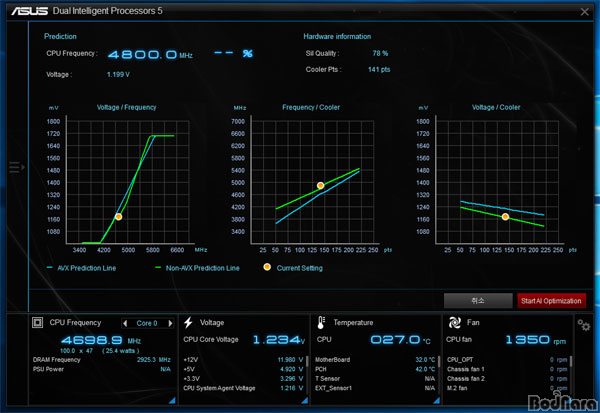
Task: Select next core with right arrow
Action: tap(170, 323)
